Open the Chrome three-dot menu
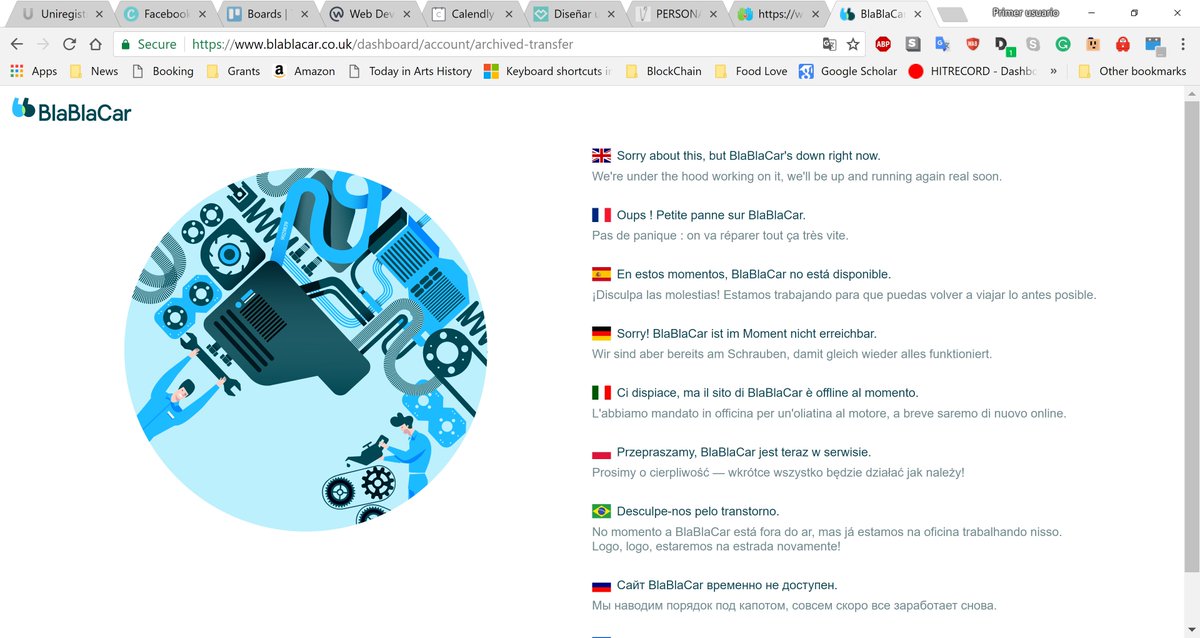The image size is (1200, 638). (x=1184, y=44)
